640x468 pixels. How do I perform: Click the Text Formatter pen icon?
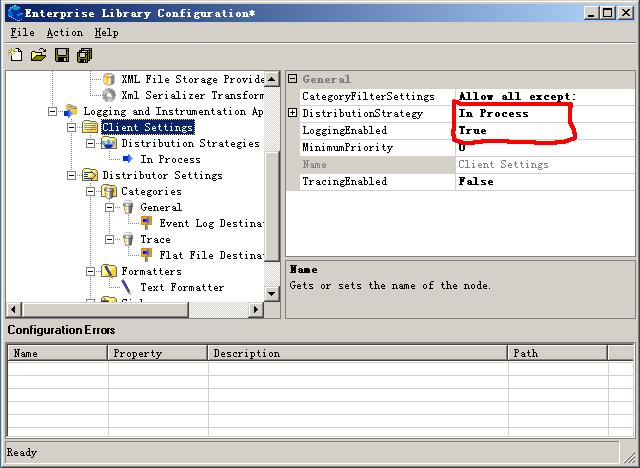click(x=128, y=287)
